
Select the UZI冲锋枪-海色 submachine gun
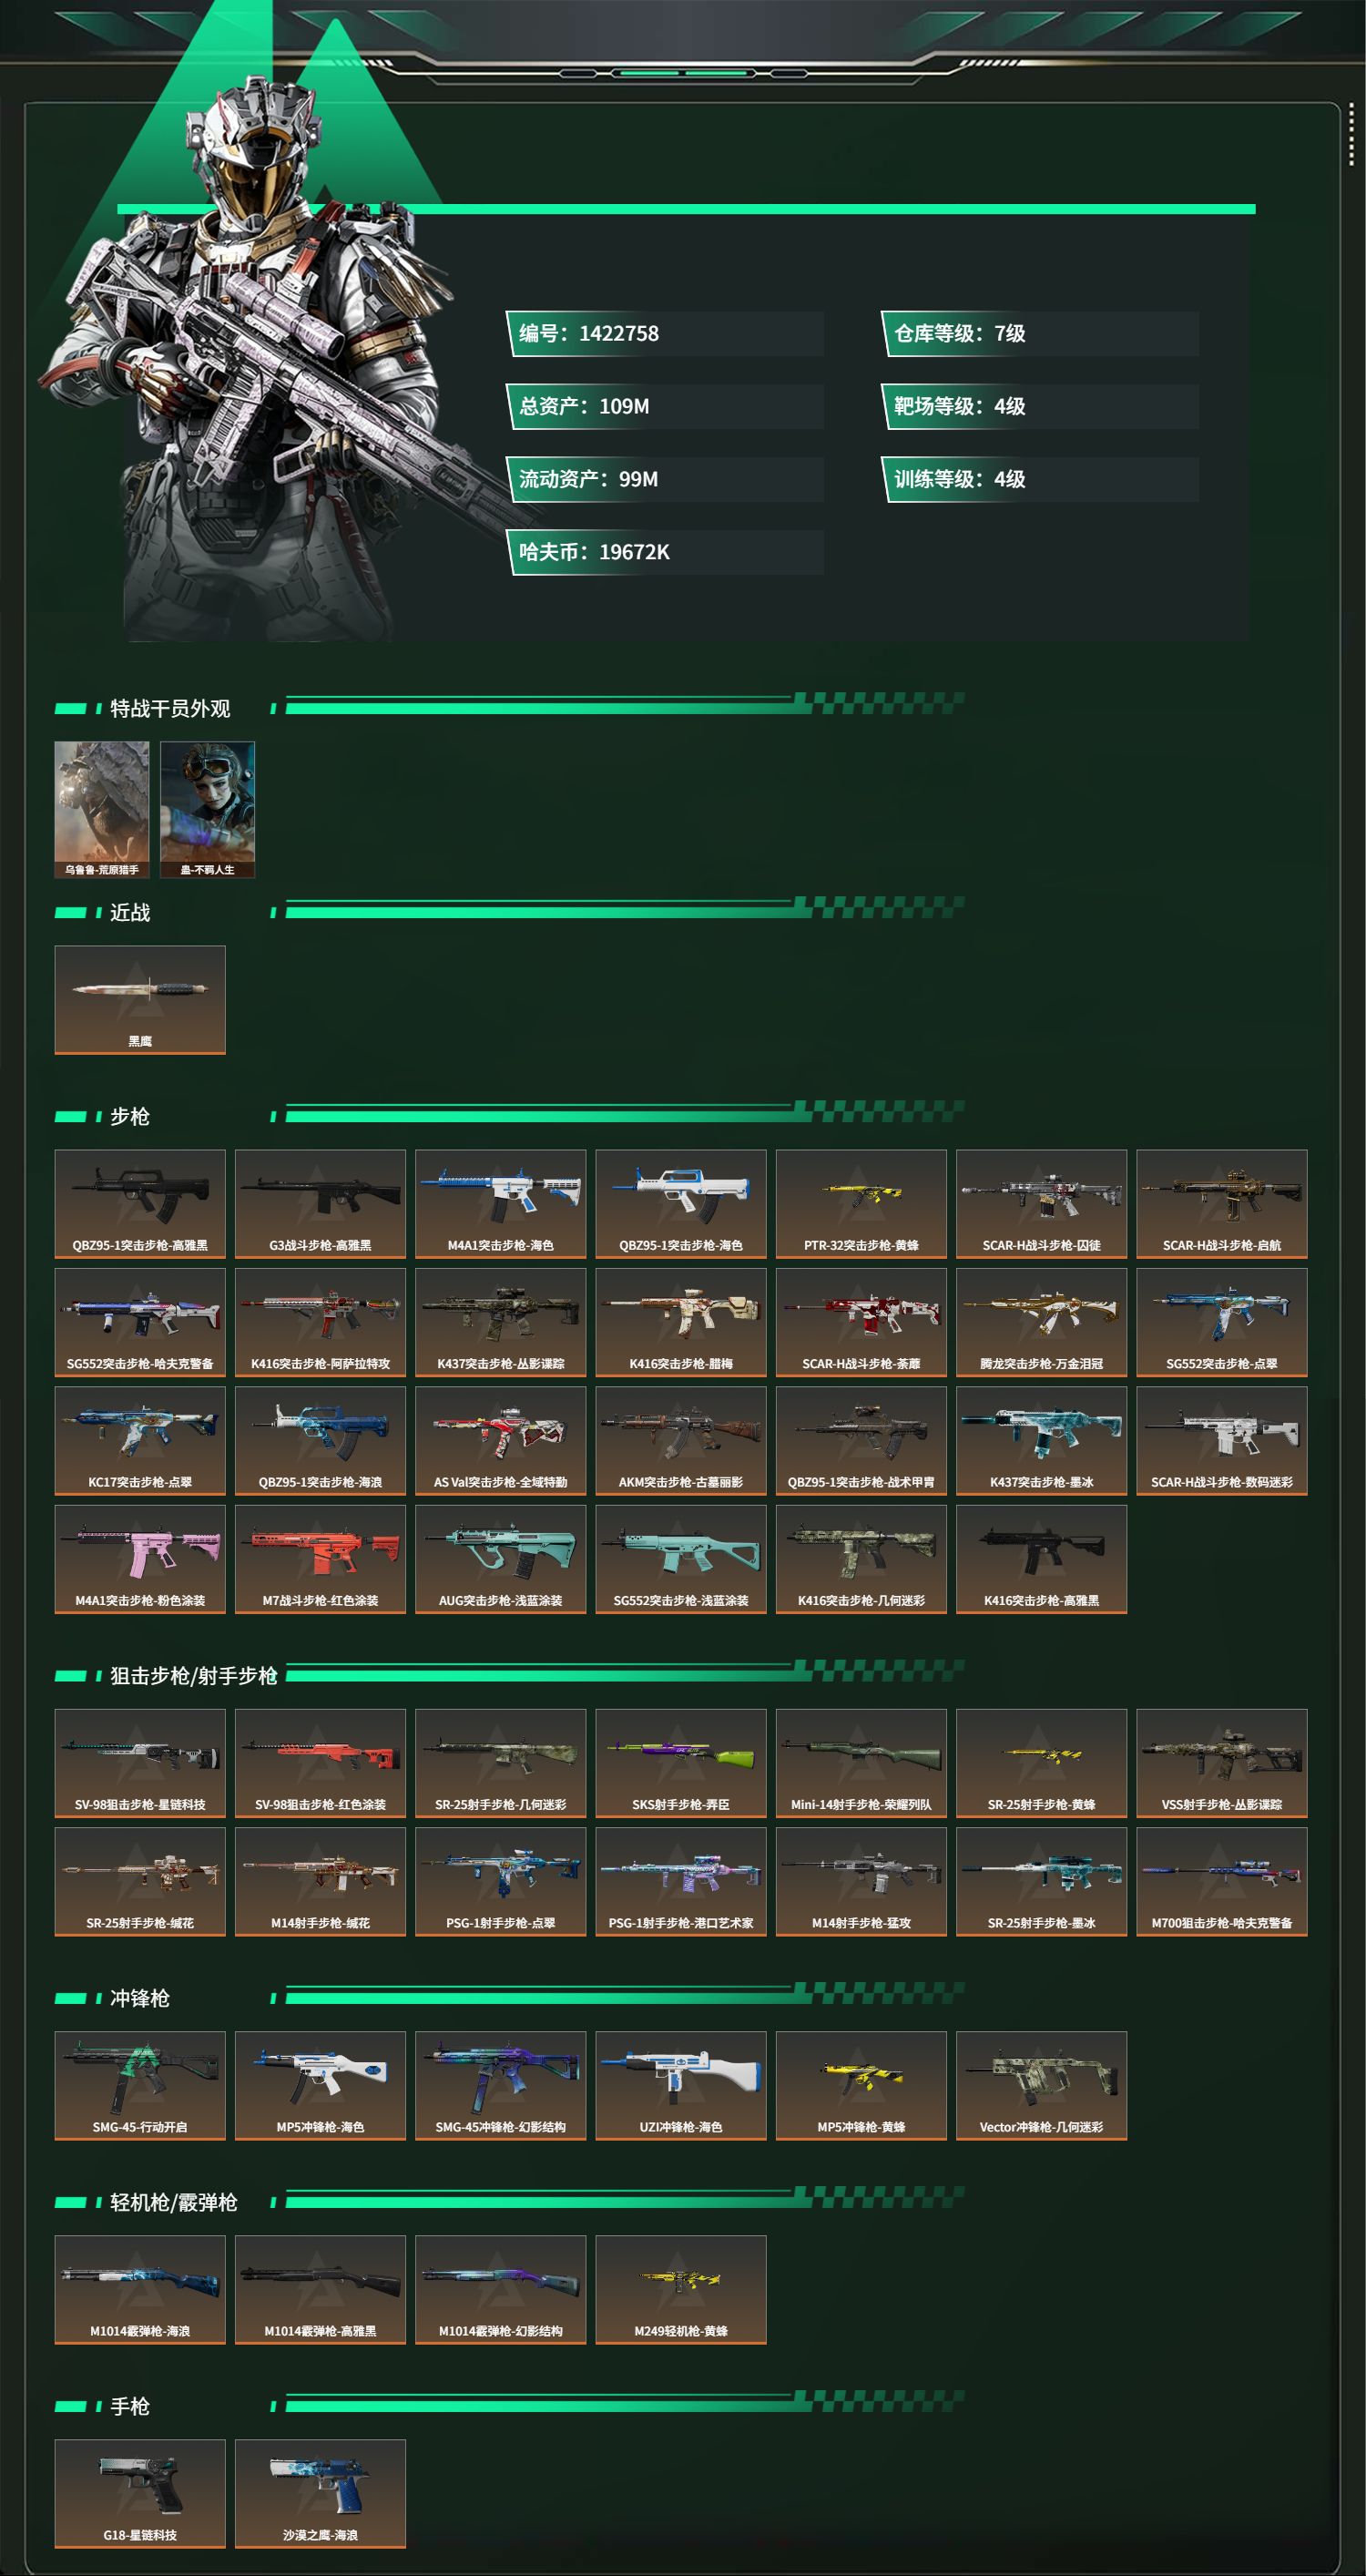coord(681,2085)
